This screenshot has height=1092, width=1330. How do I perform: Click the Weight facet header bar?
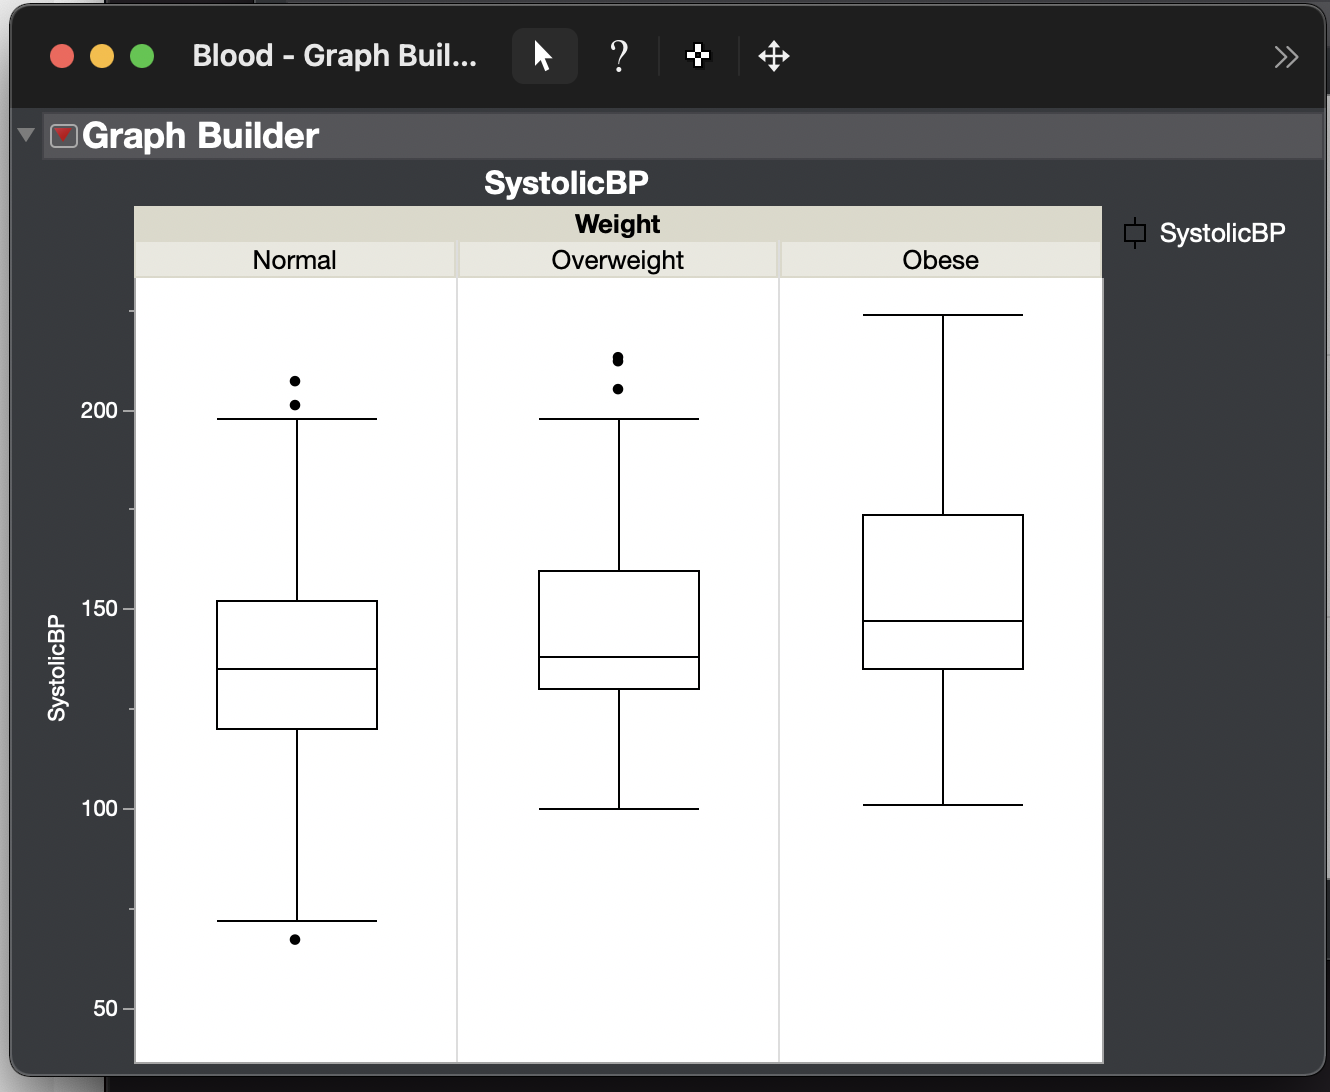pos(617,224)
